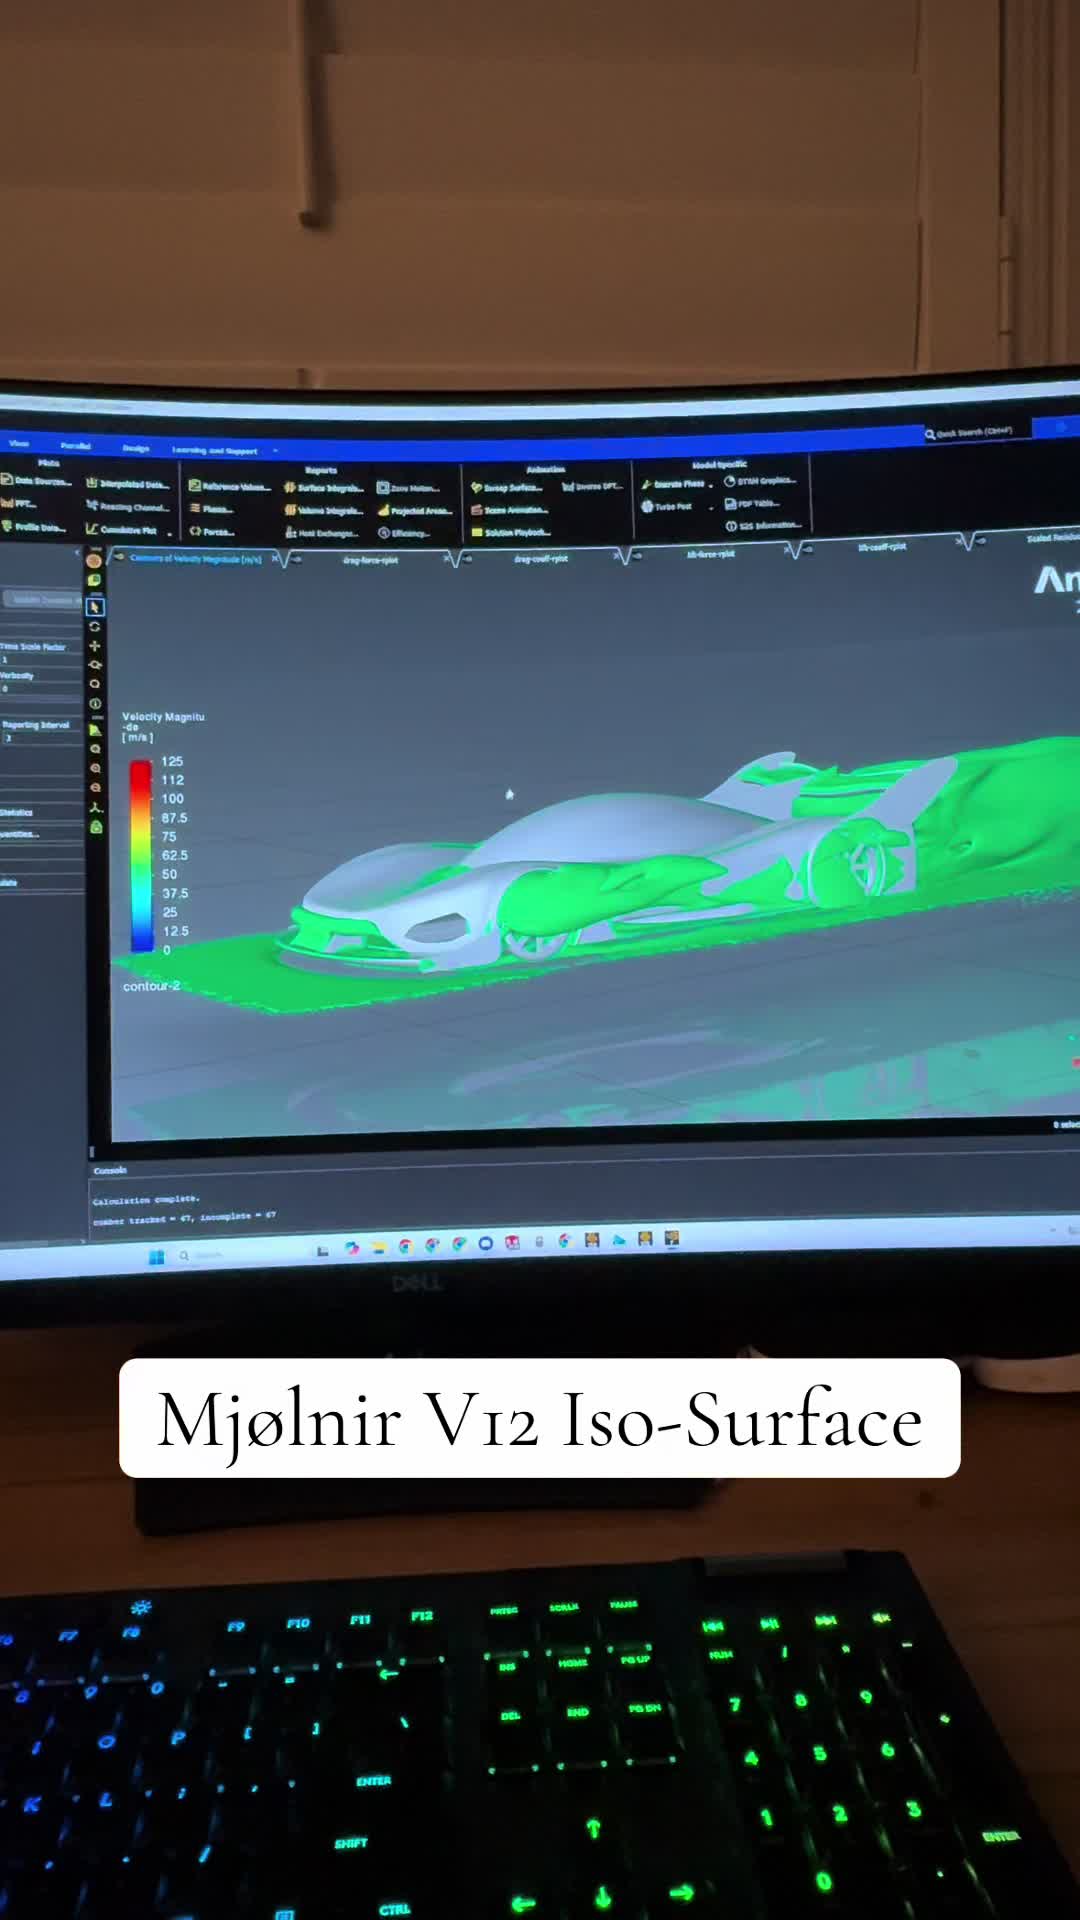The width and height of the screenshot is (1080, 1920).
Task: Open Reference Values report
Action: (x=230, y=486)
